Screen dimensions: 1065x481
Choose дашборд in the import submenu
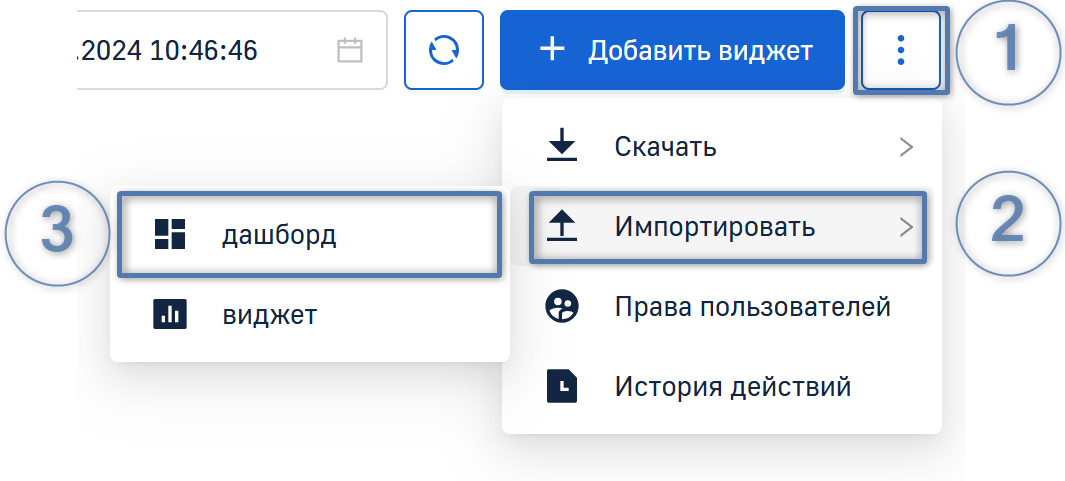click(279, 234)
